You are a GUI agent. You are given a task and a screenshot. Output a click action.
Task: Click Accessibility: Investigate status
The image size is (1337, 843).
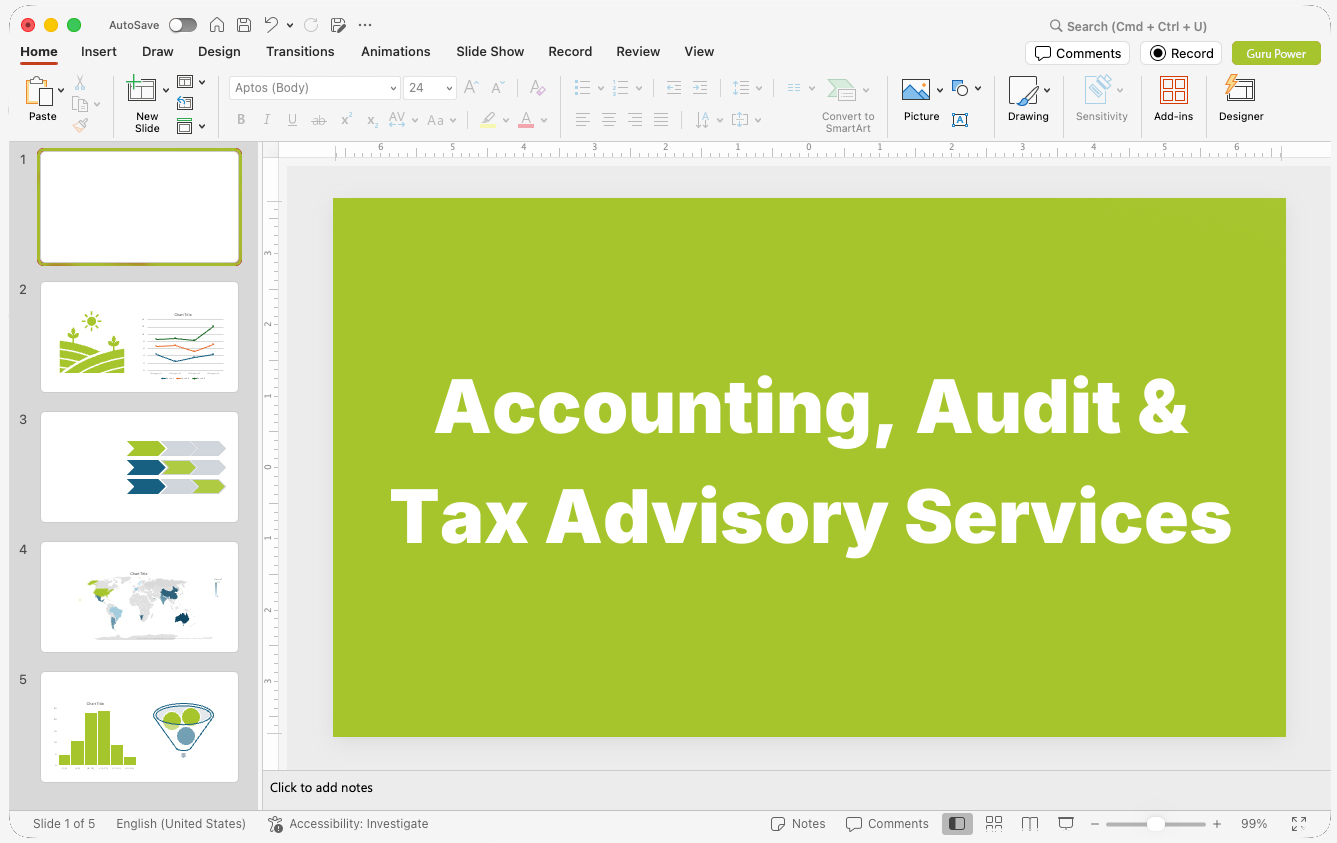[x=348, y=824]
